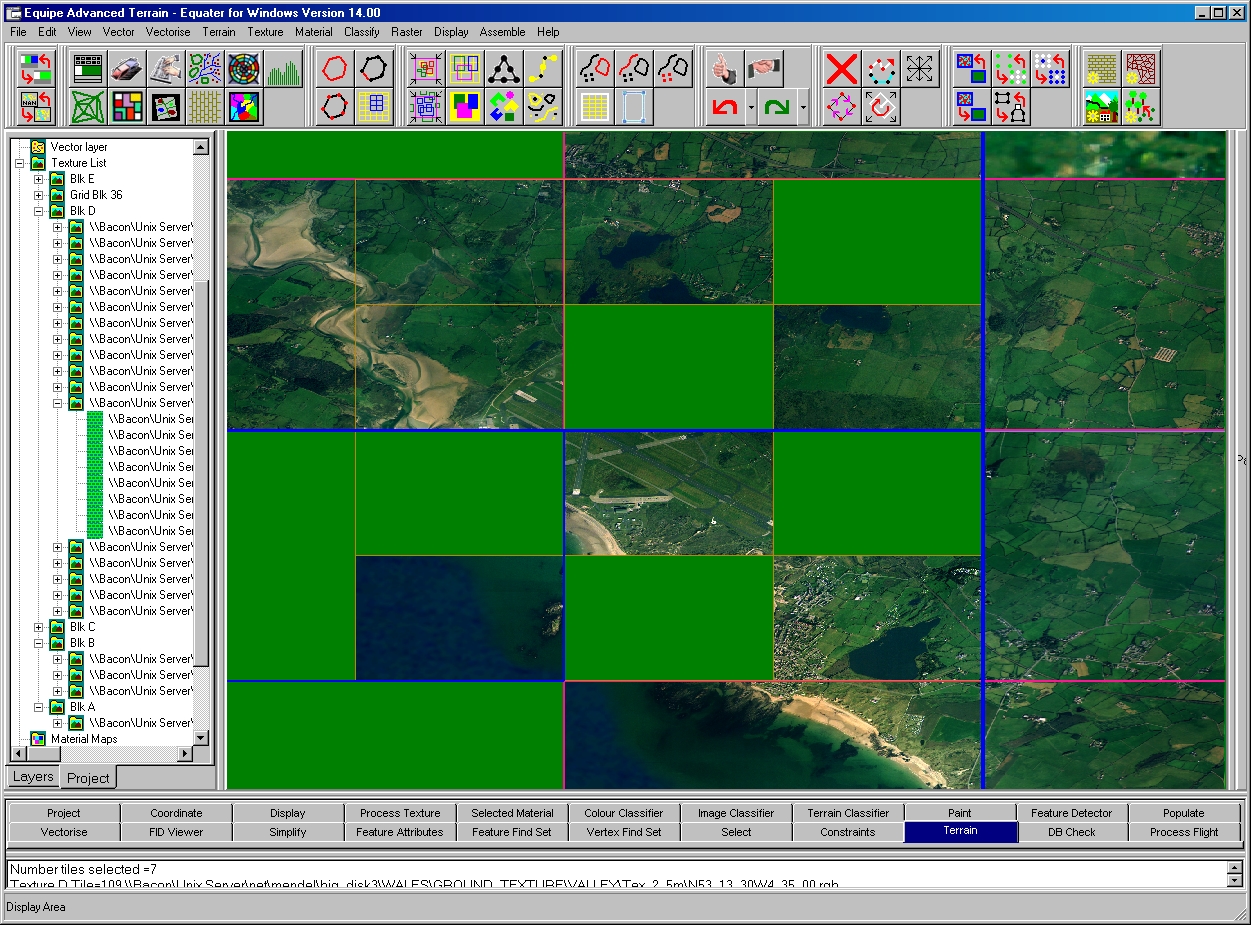Switch to the Layers tab
1251x925 pixels.
(32, 777)
